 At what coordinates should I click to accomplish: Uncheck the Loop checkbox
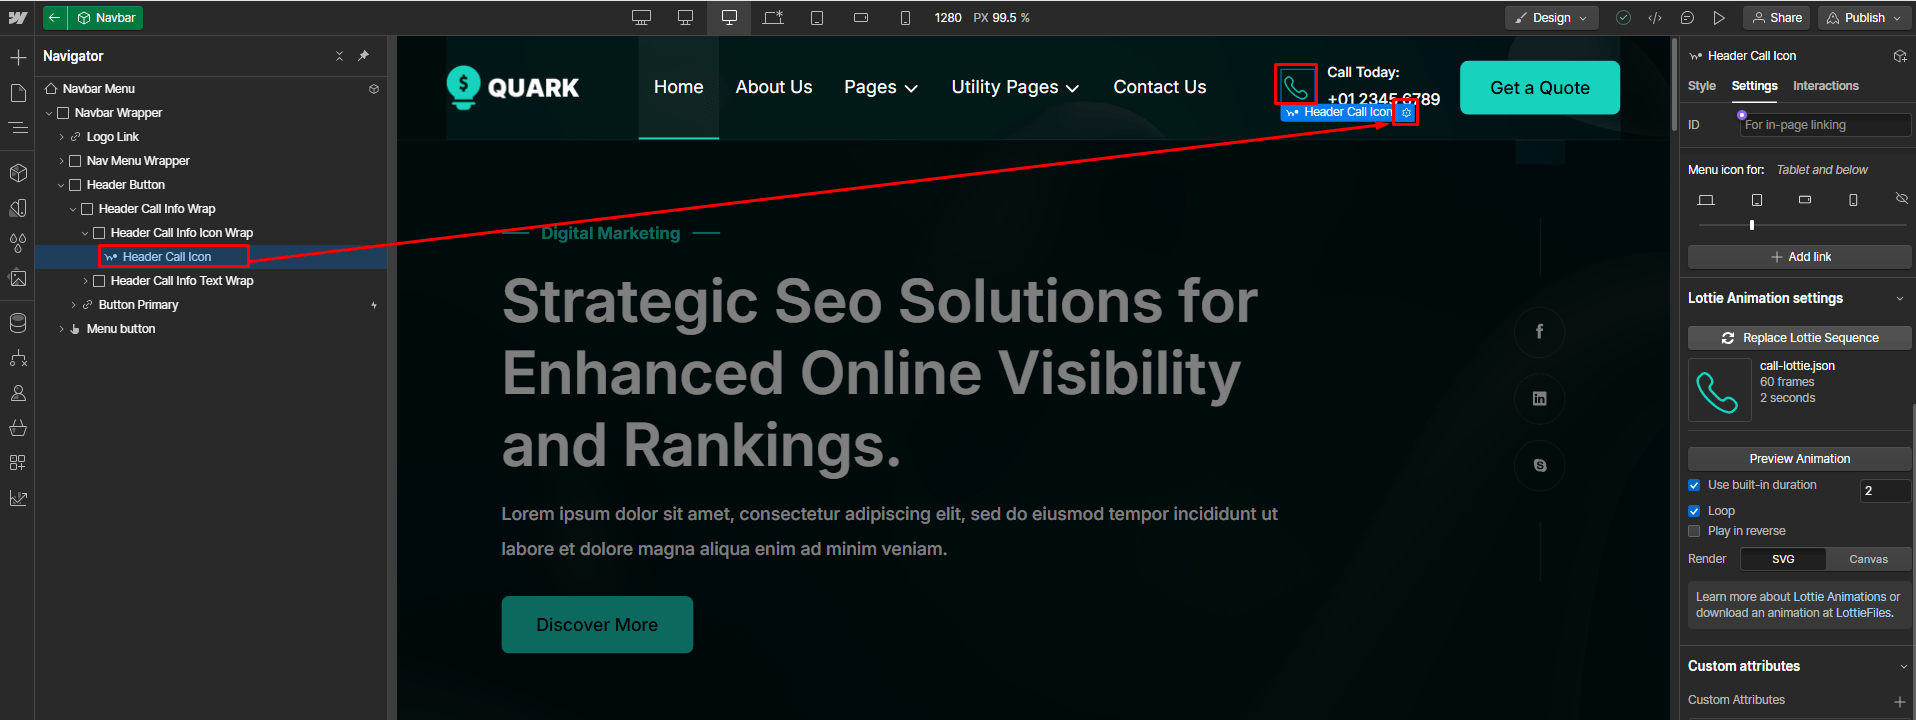coord(1694,511)
